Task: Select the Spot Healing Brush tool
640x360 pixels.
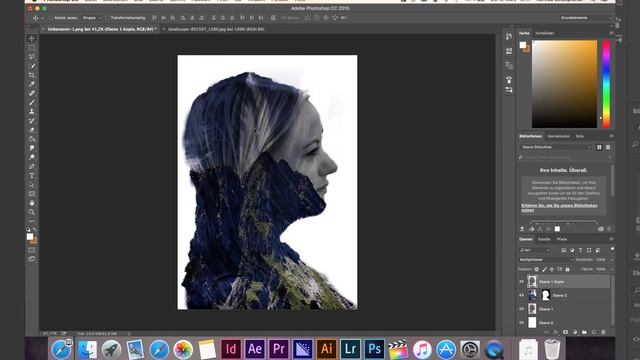Action: 32,93
